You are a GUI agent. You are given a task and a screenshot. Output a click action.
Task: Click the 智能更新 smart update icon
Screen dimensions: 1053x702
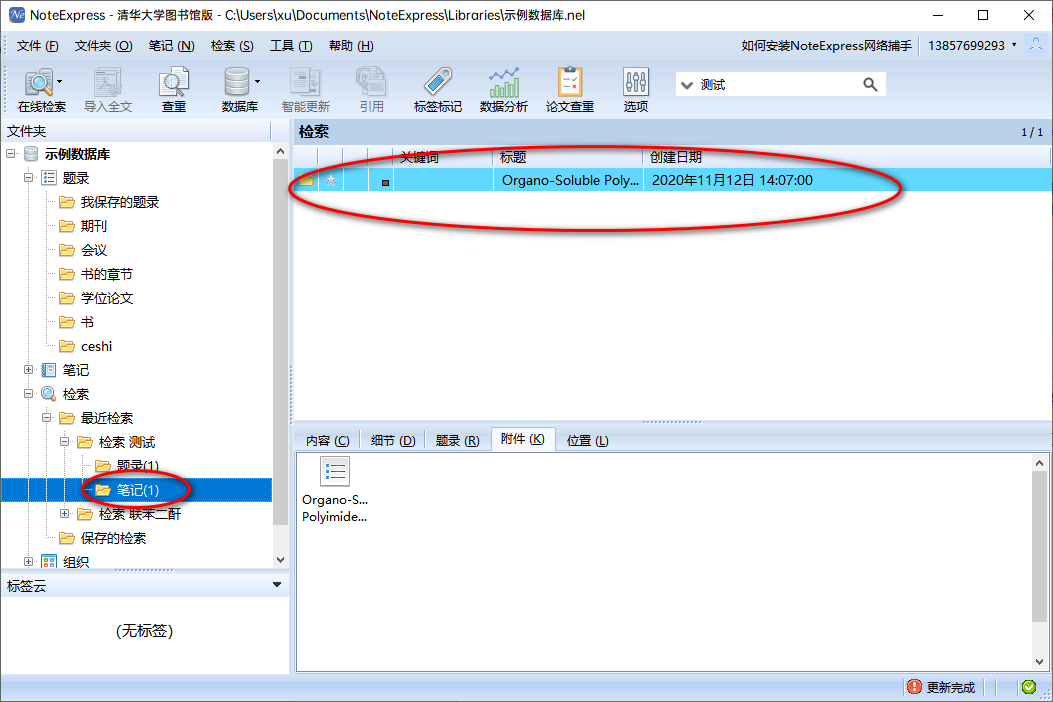(306, 90)
